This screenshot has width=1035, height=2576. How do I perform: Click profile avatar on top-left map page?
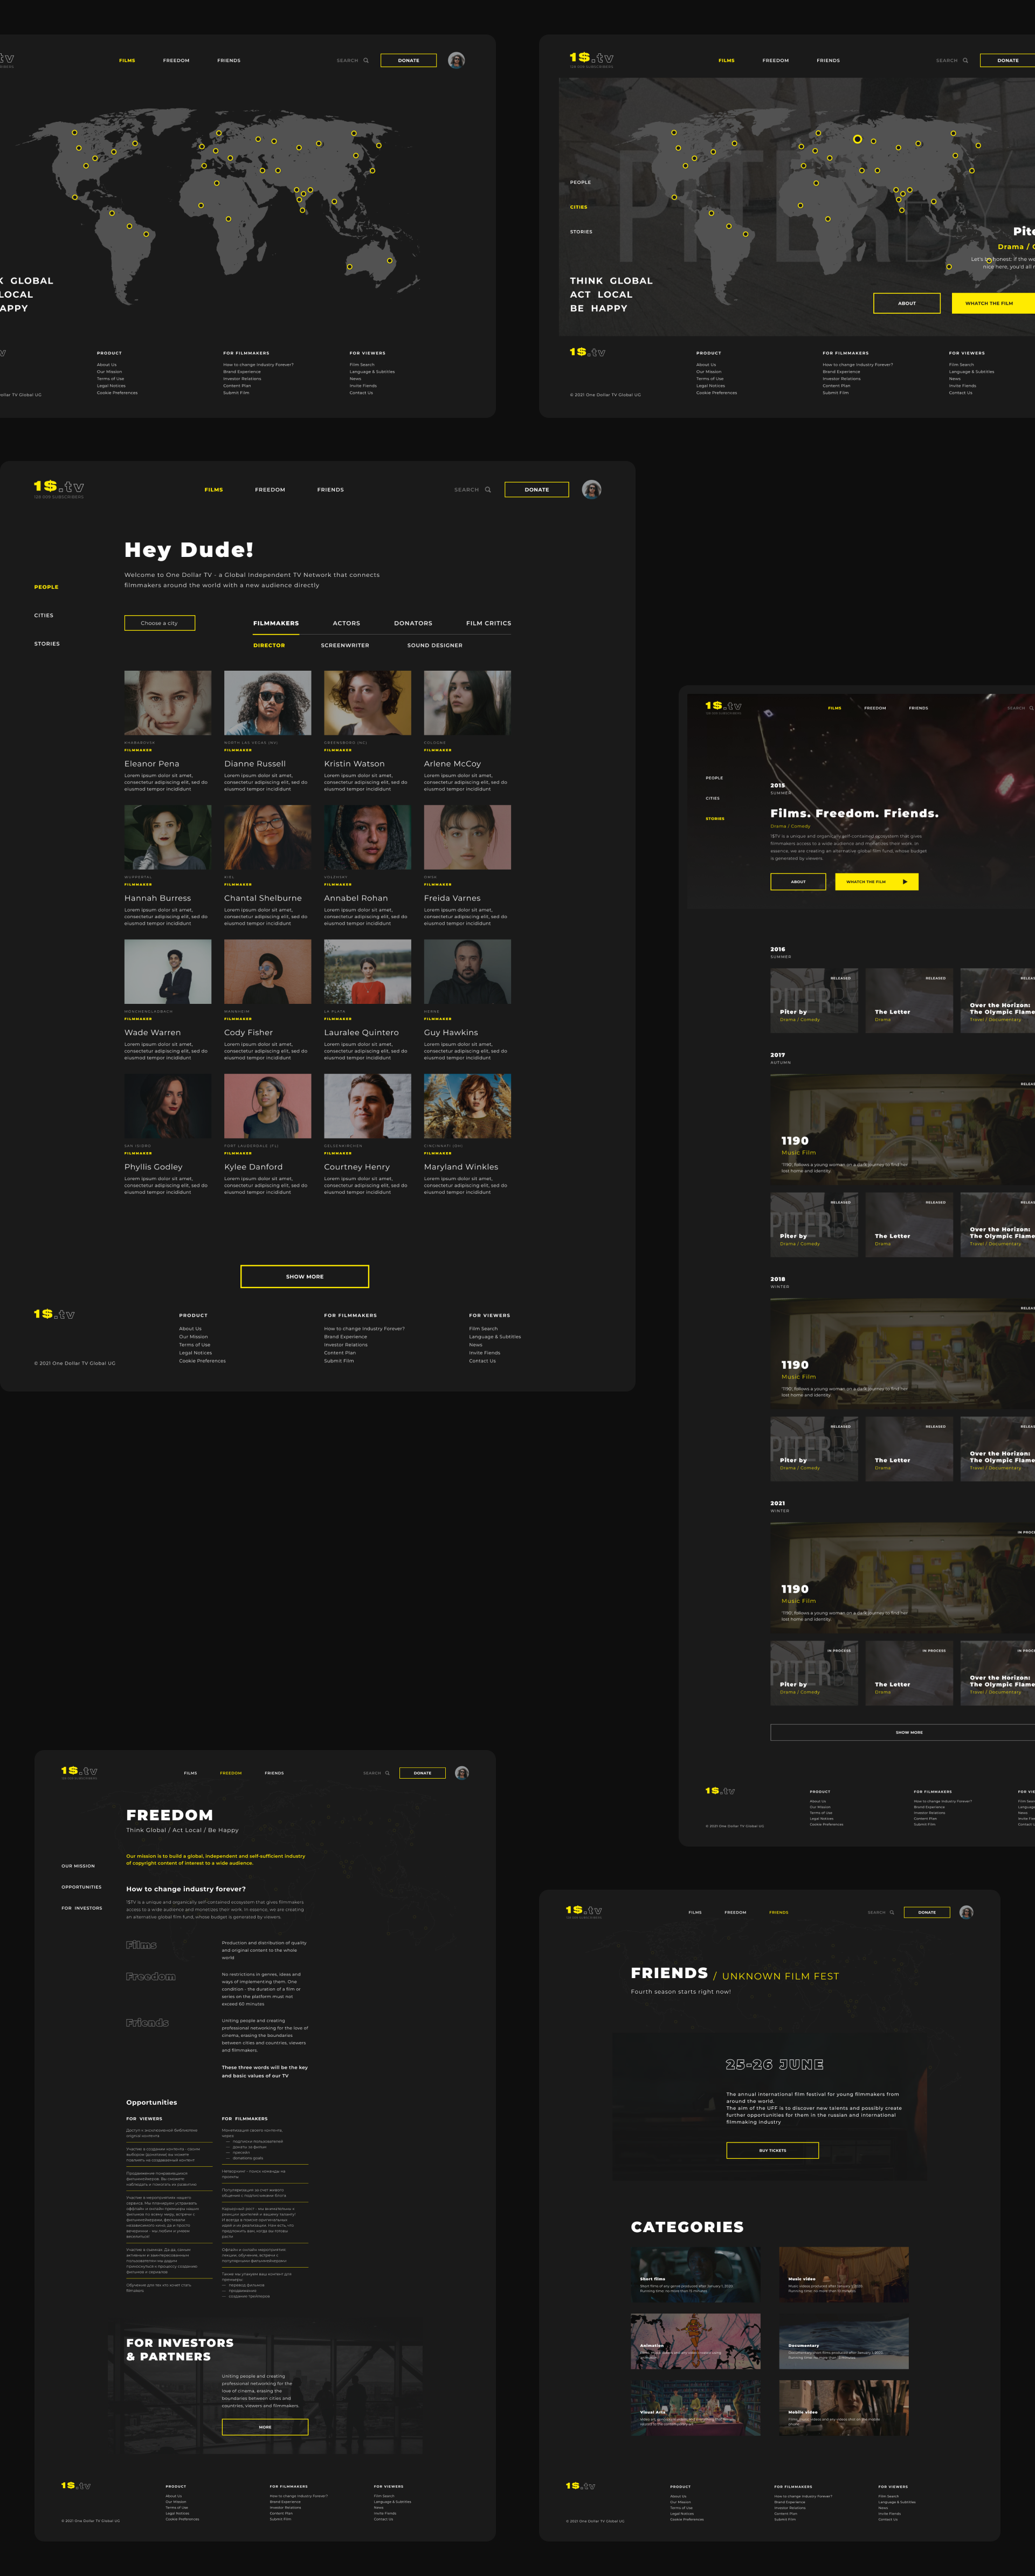coord(456,60)
